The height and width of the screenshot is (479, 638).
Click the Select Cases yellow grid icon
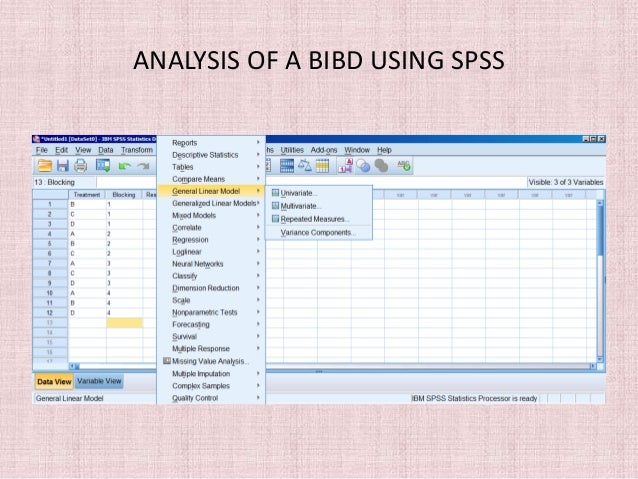[322, 166]
